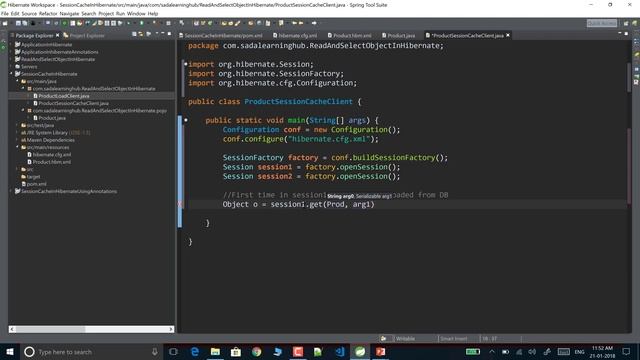The height and width of the screenshot is (360, 640).
Task: Switch to the pom.xml editor tab
Action: click(x=221, y=36)
